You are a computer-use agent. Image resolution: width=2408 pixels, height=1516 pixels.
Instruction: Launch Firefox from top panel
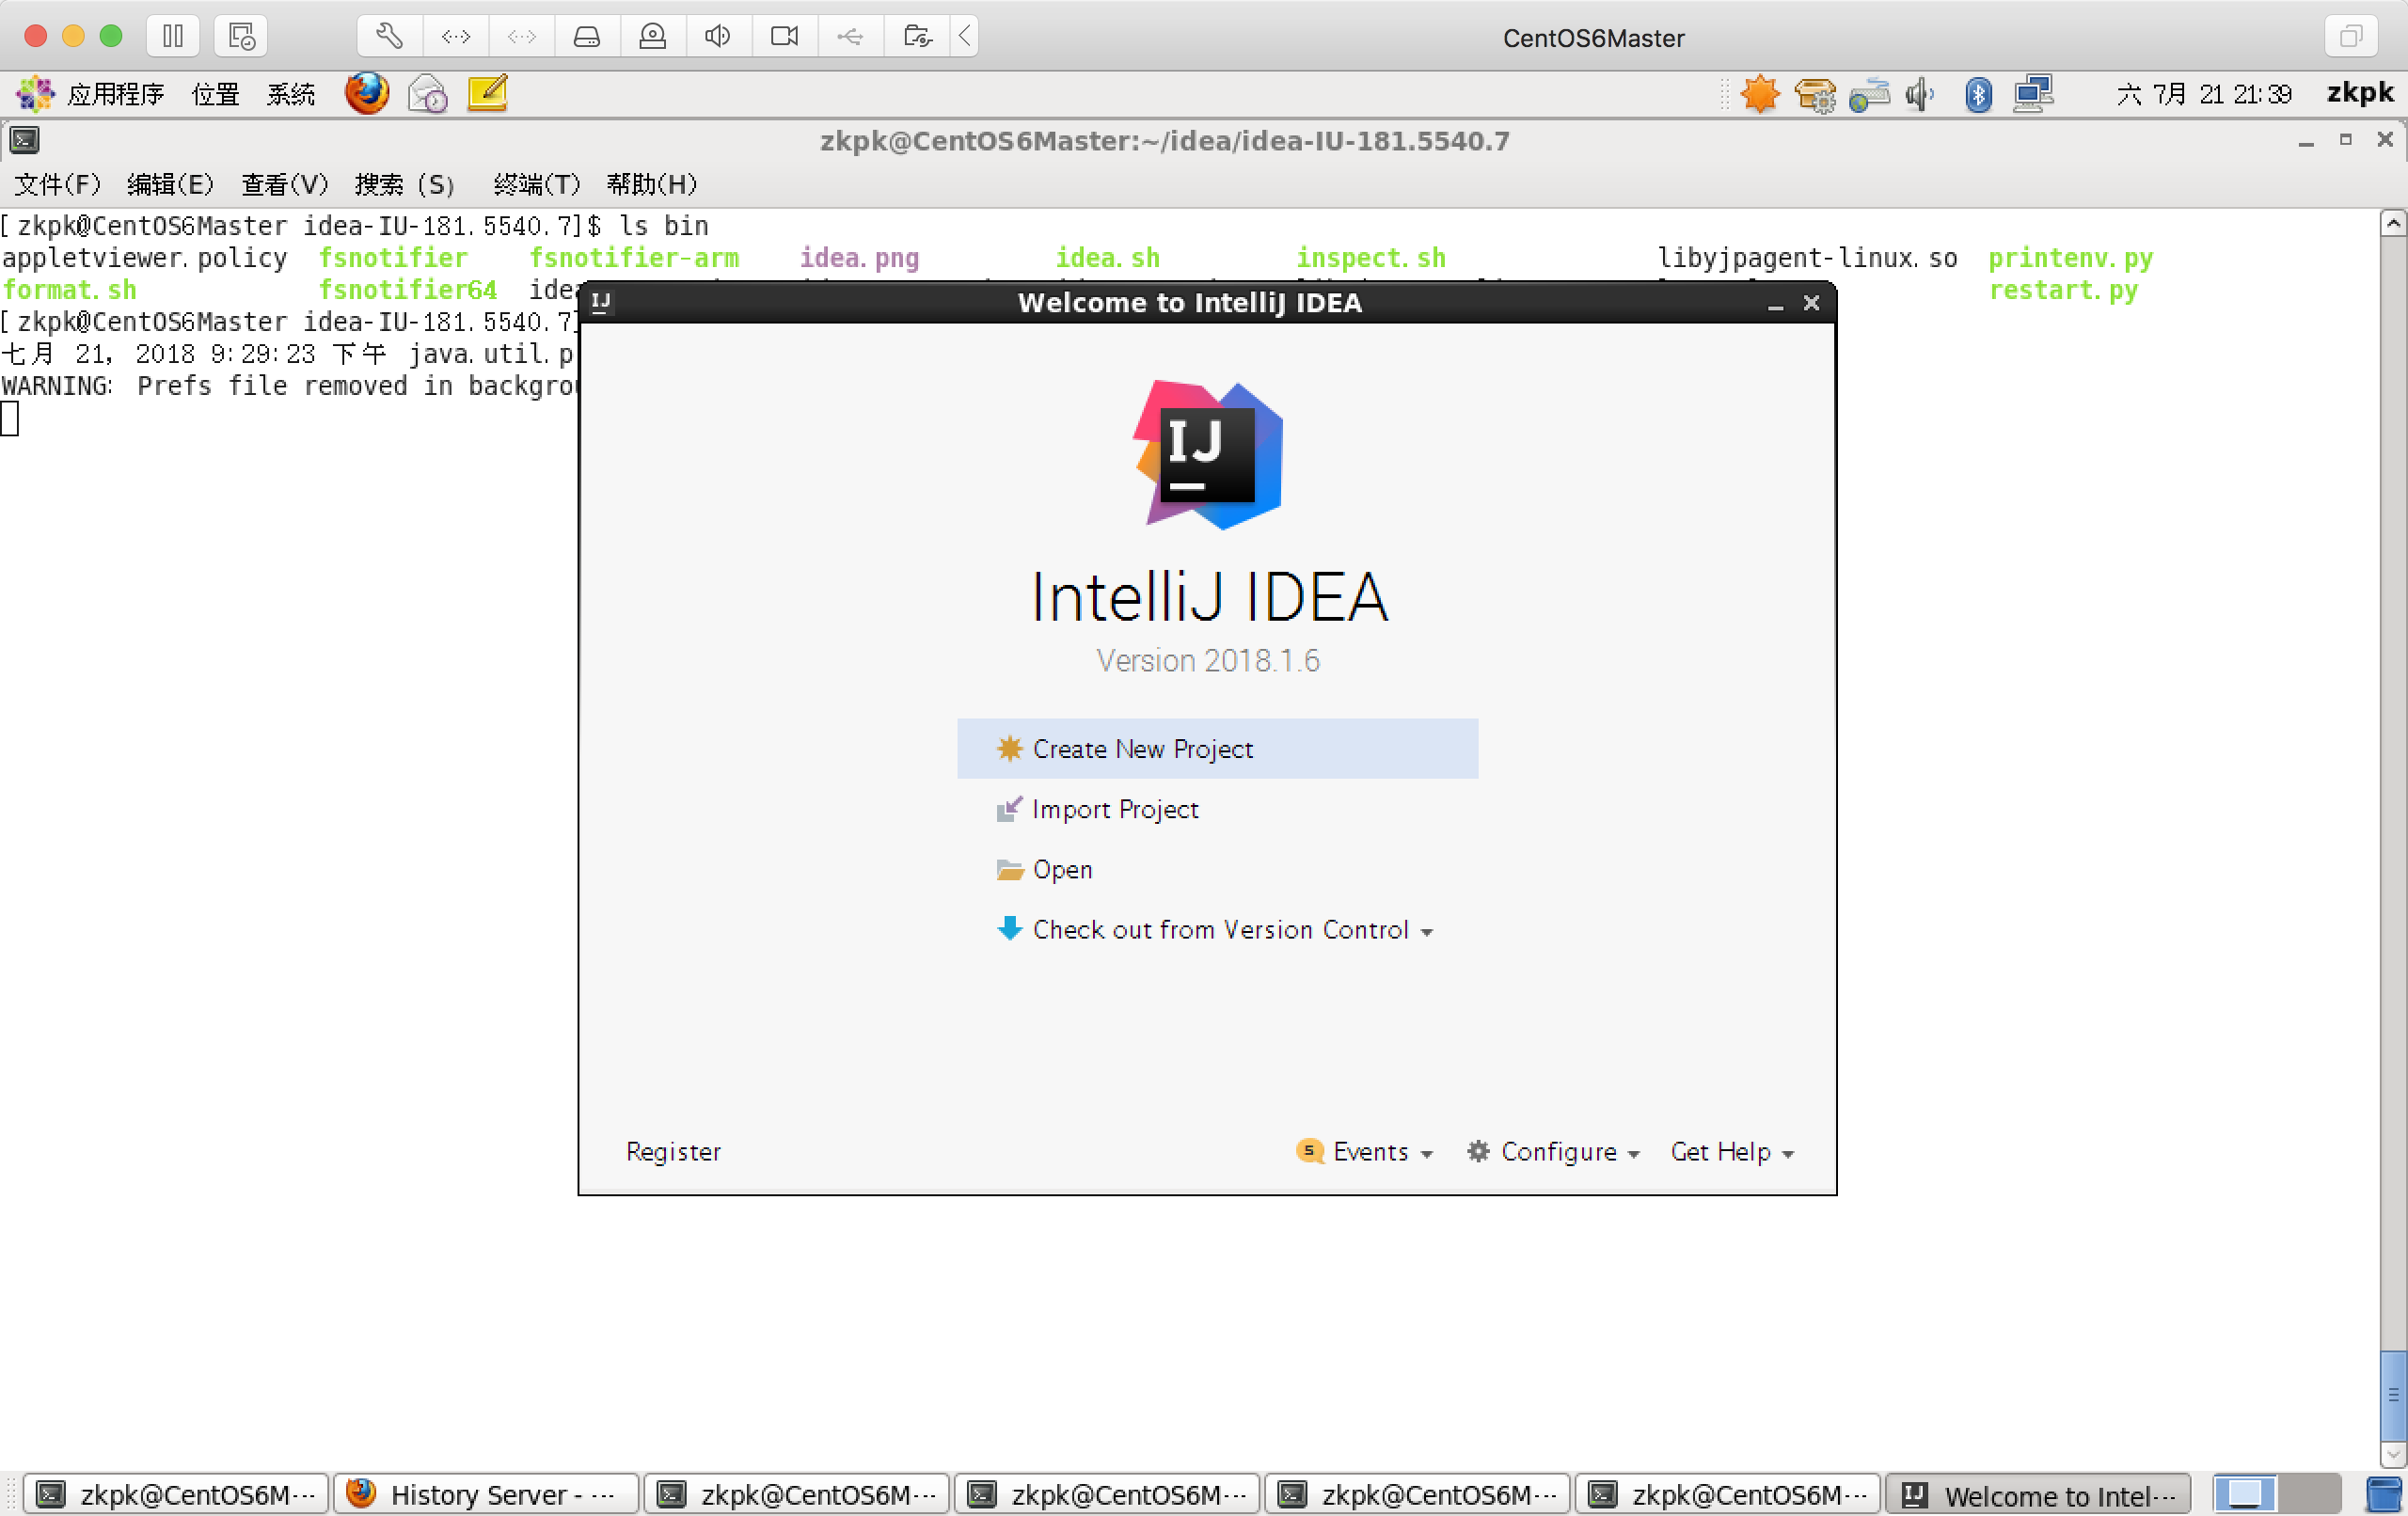(x=366, y=94)
